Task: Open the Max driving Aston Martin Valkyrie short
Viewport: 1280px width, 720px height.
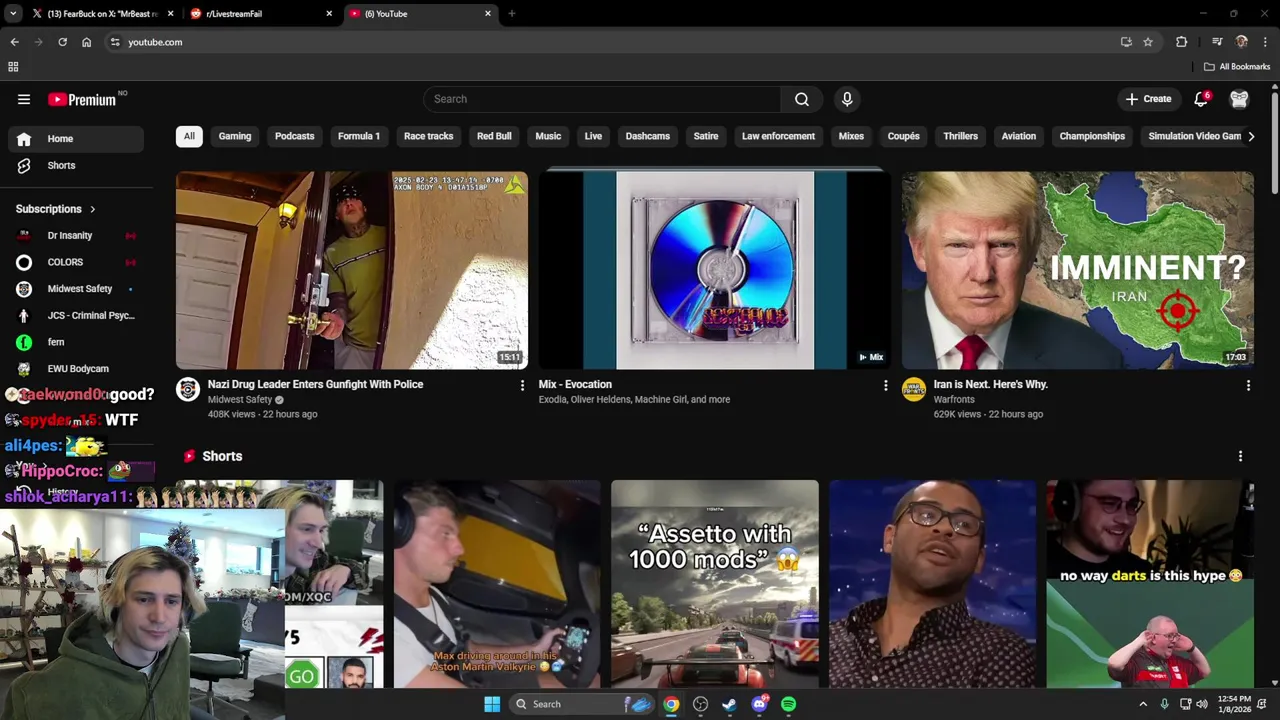Action: point(497,584)
